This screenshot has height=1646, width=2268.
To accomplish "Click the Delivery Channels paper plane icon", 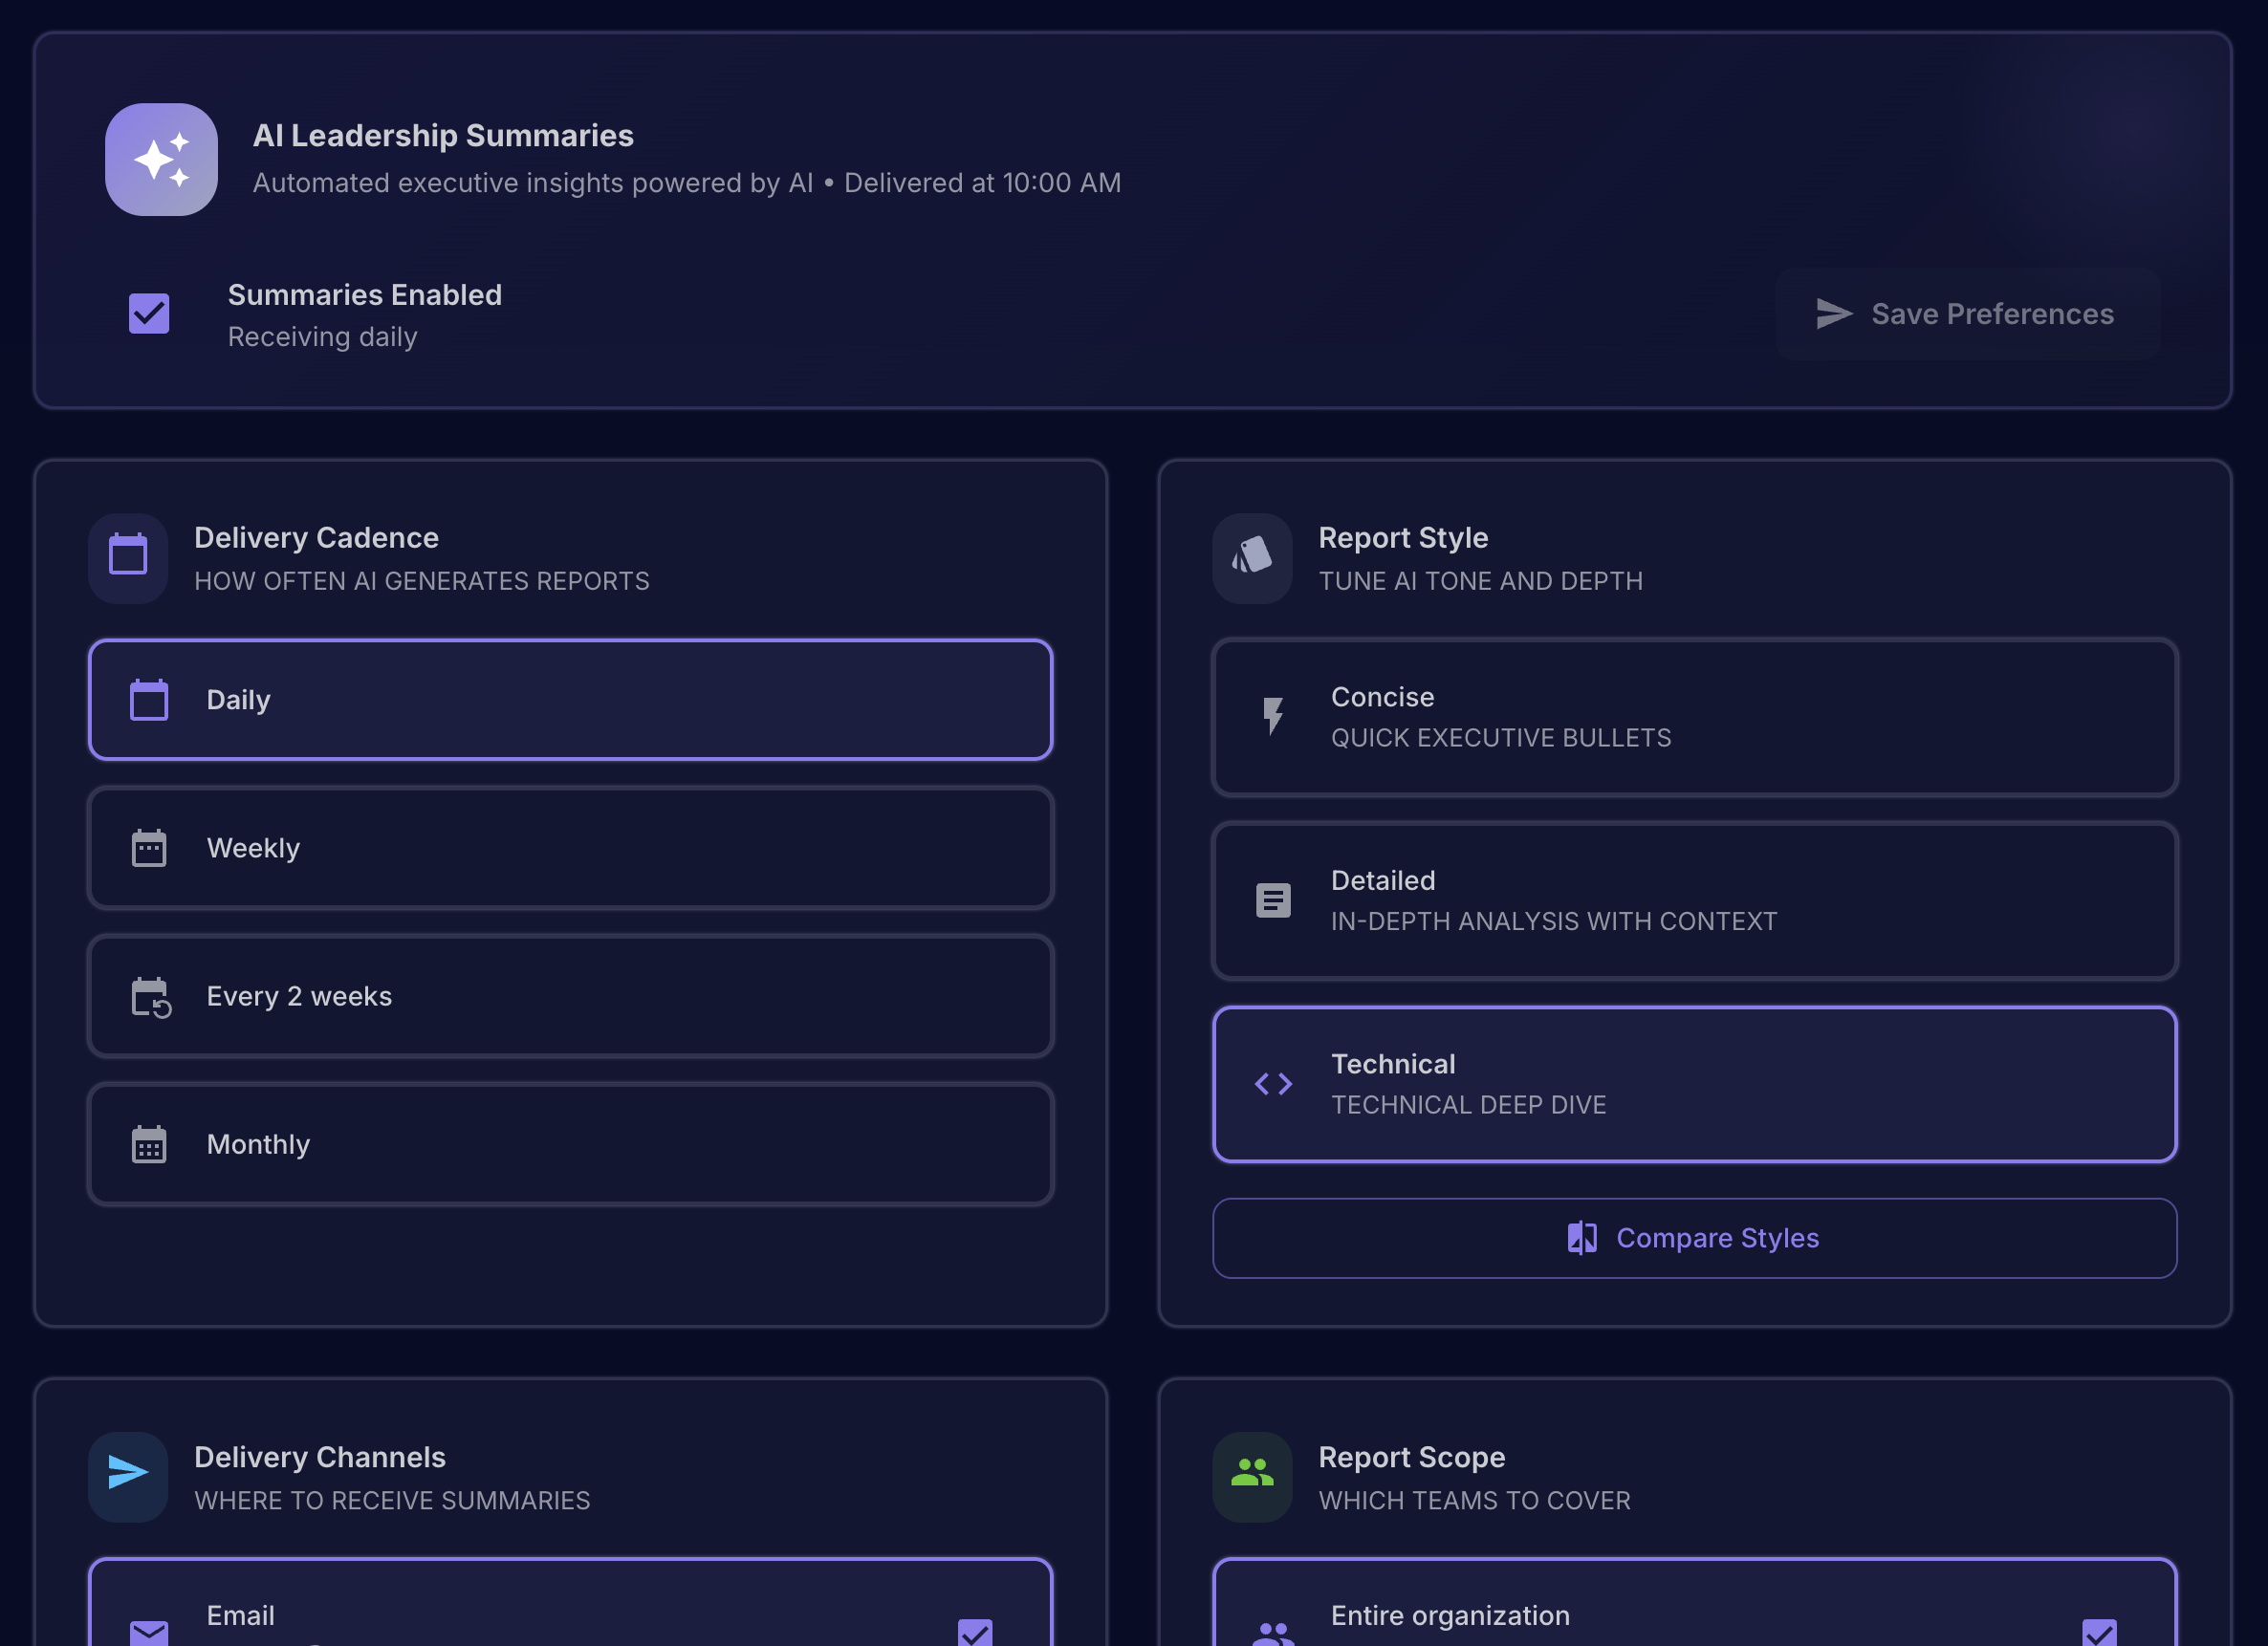I will [x=128, y=1474].
